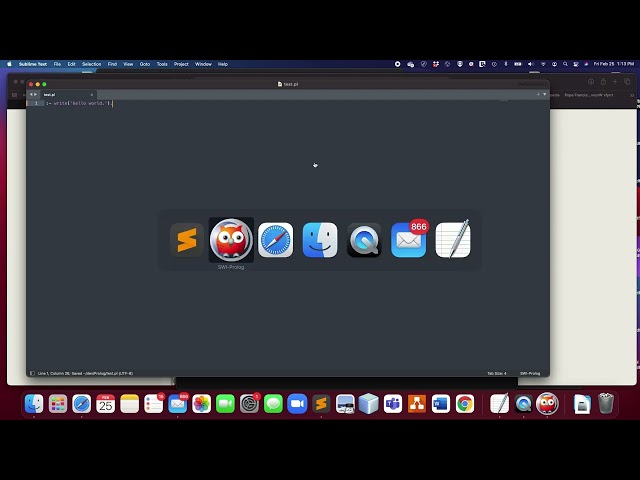The width and height of the screenshot is (640, 480).
Task: Open Messages from the Dock
Action: point(273,404)
